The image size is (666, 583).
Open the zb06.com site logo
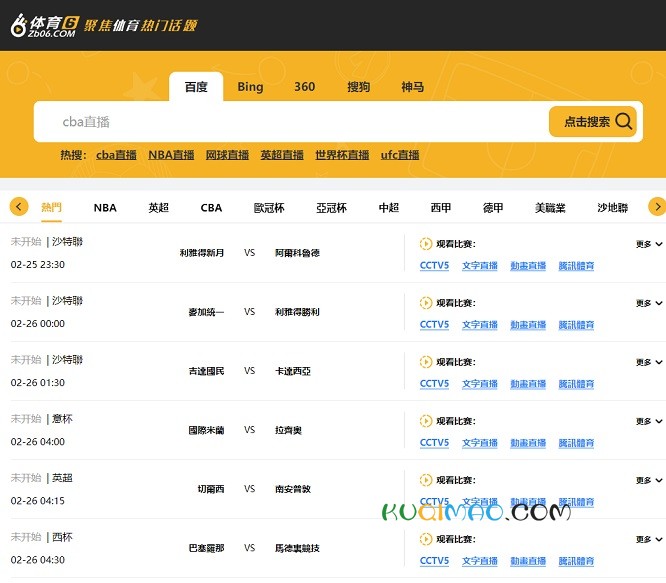pyautogui.click(x=45, y=26)
